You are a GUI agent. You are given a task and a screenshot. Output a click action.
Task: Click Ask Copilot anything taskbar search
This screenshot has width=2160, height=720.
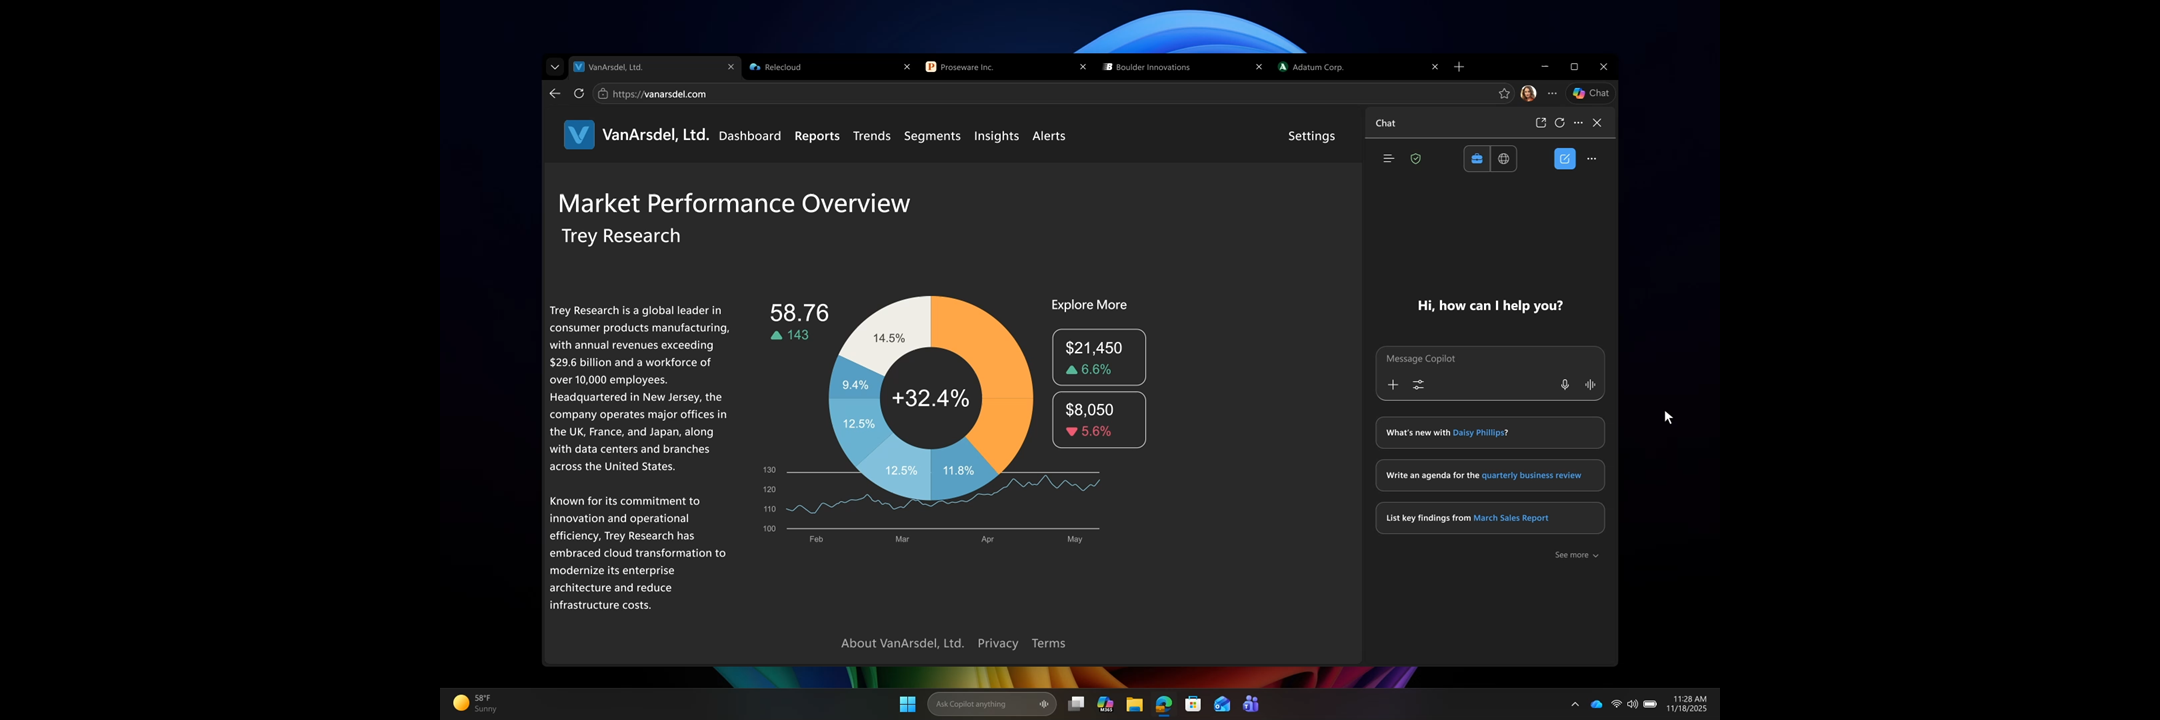[x=991, y=704]
